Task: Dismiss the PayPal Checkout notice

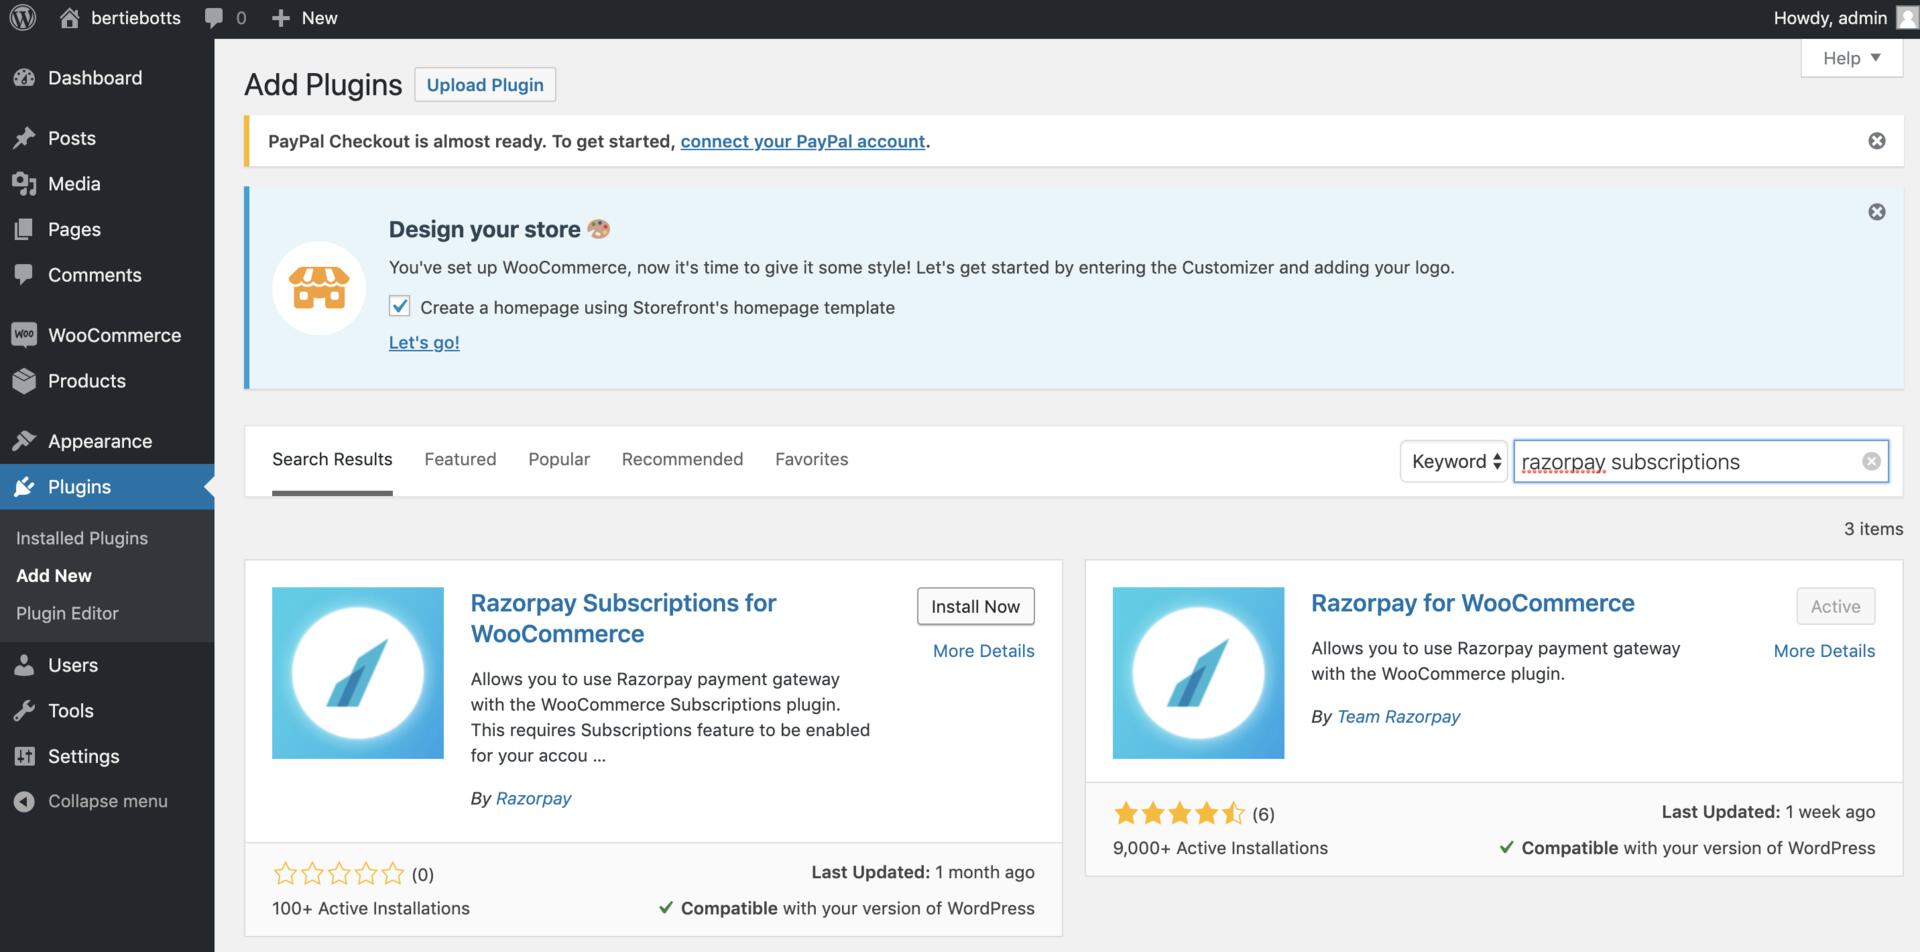Action: tap(1877, 141)
